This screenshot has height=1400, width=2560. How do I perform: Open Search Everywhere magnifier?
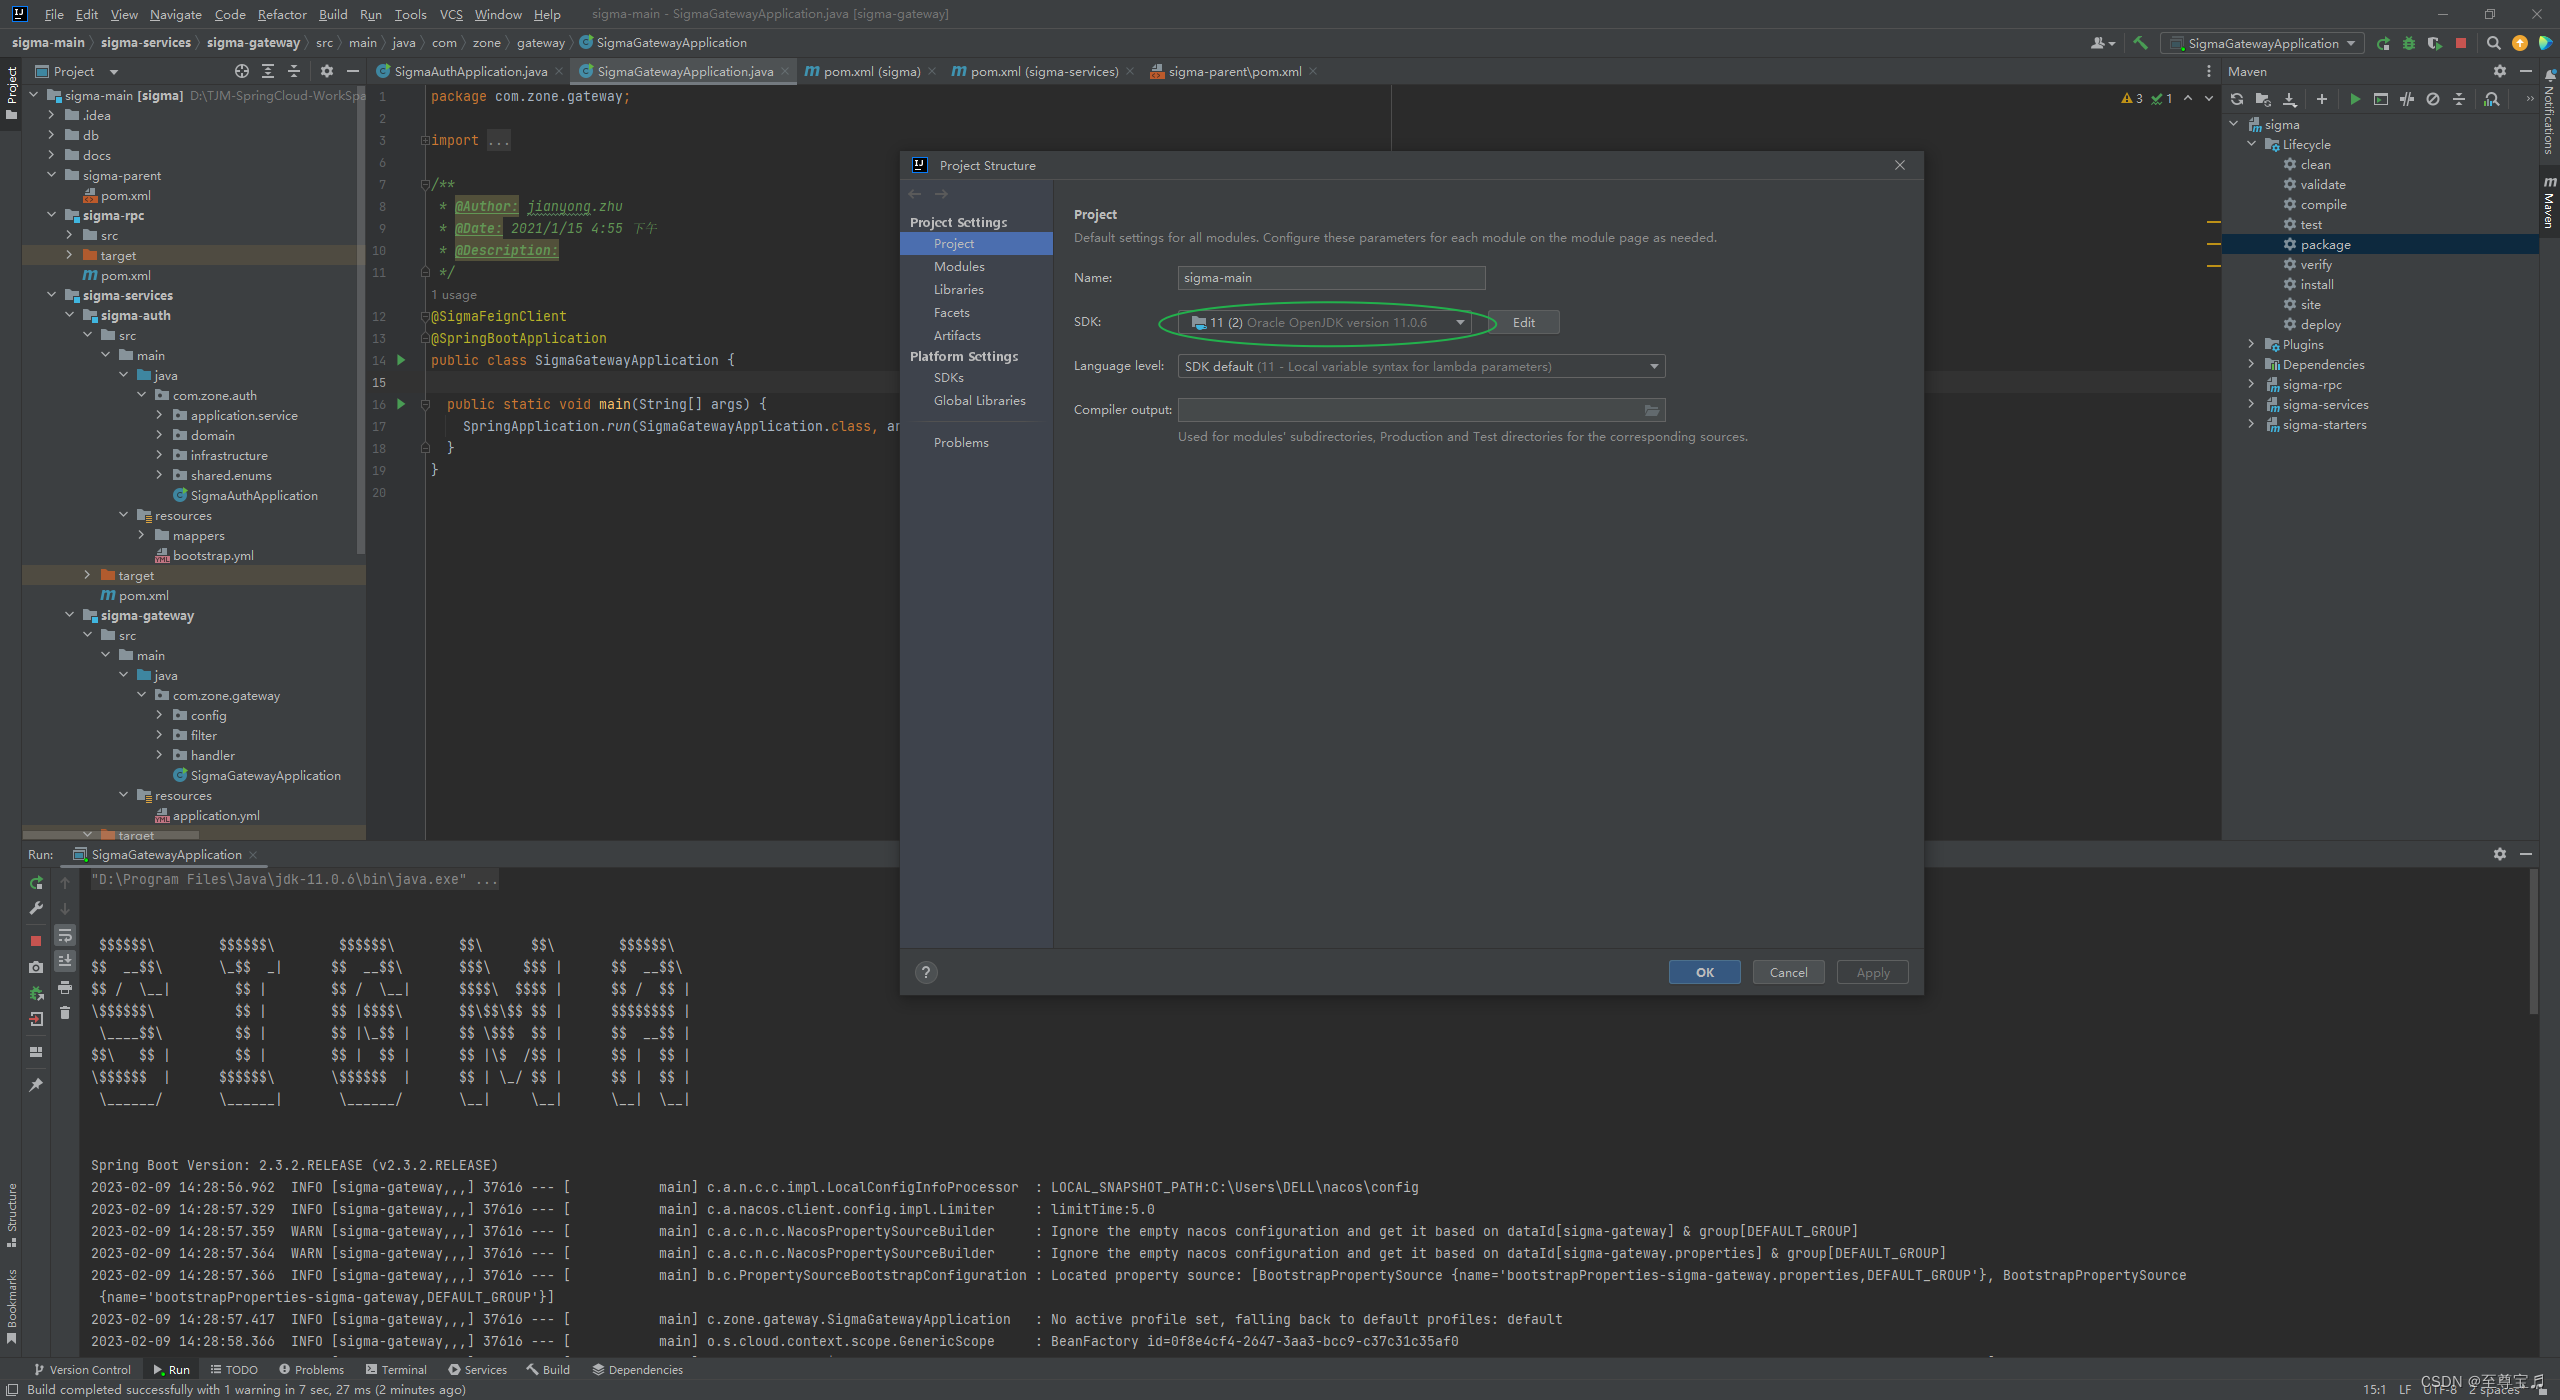(x=2492, y=43)
